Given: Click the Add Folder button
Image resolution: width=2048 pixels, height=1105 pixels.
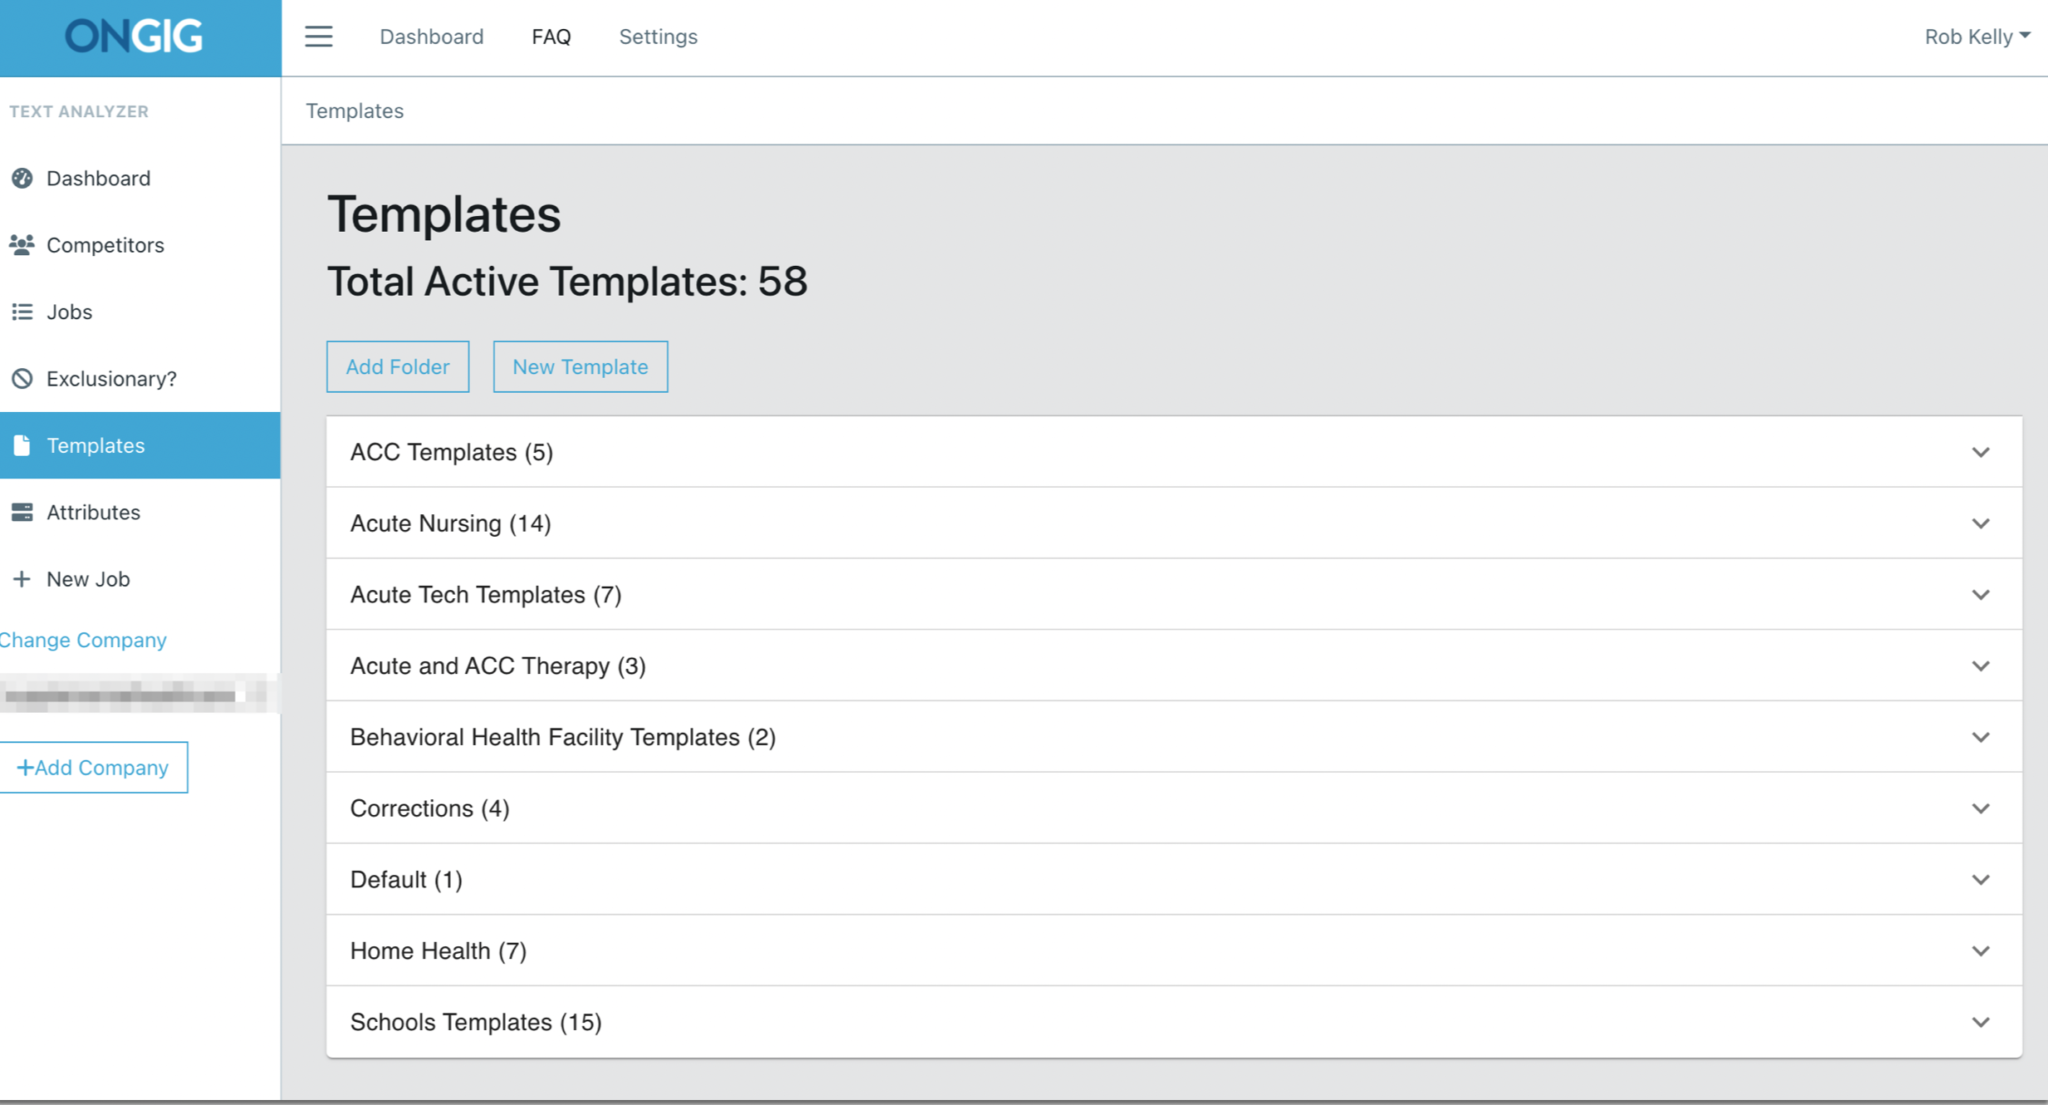Looking at the screenshot, I should pos(397,366).
